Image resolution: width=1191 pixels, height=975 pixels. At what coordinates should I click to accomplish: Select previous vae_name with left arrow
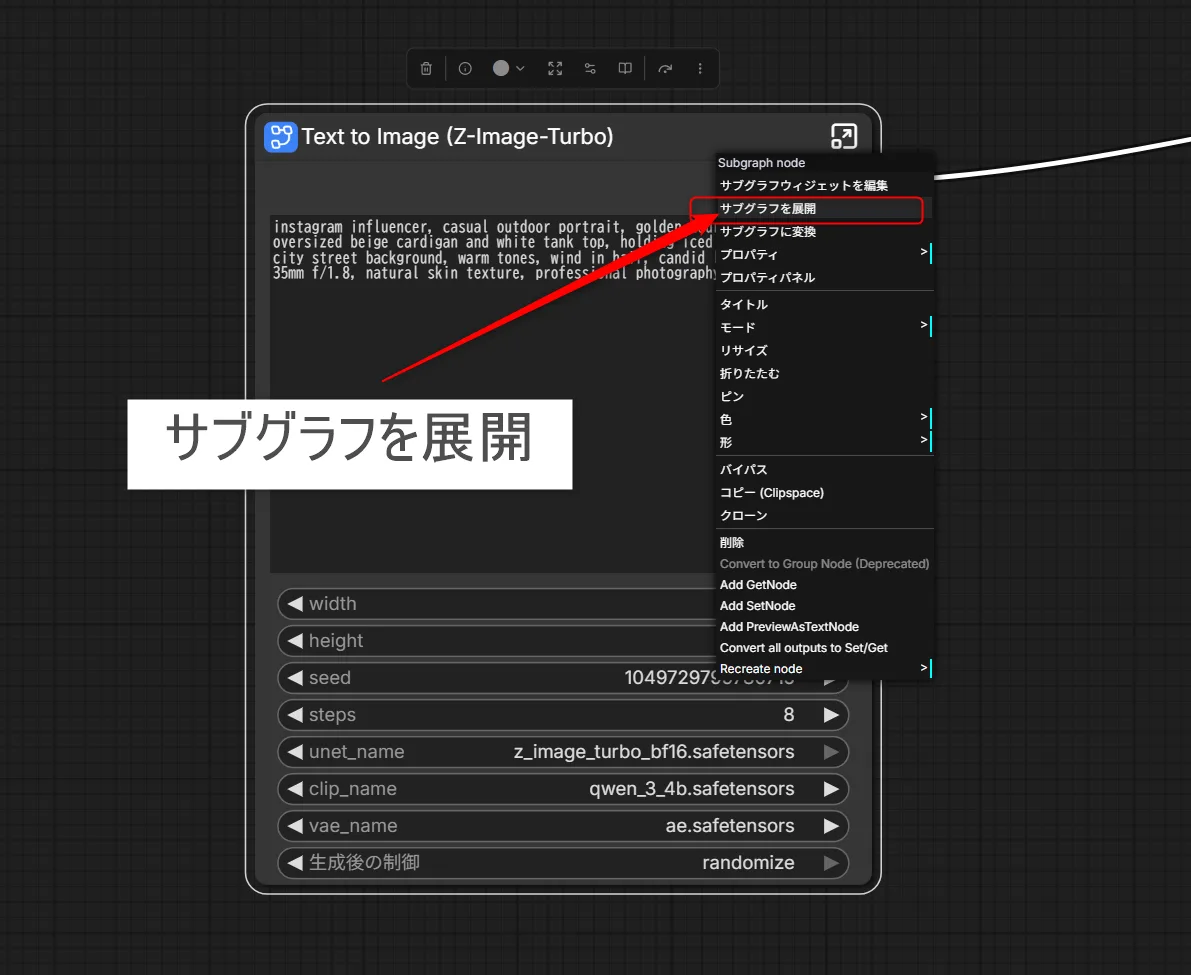tap(295, 825)
